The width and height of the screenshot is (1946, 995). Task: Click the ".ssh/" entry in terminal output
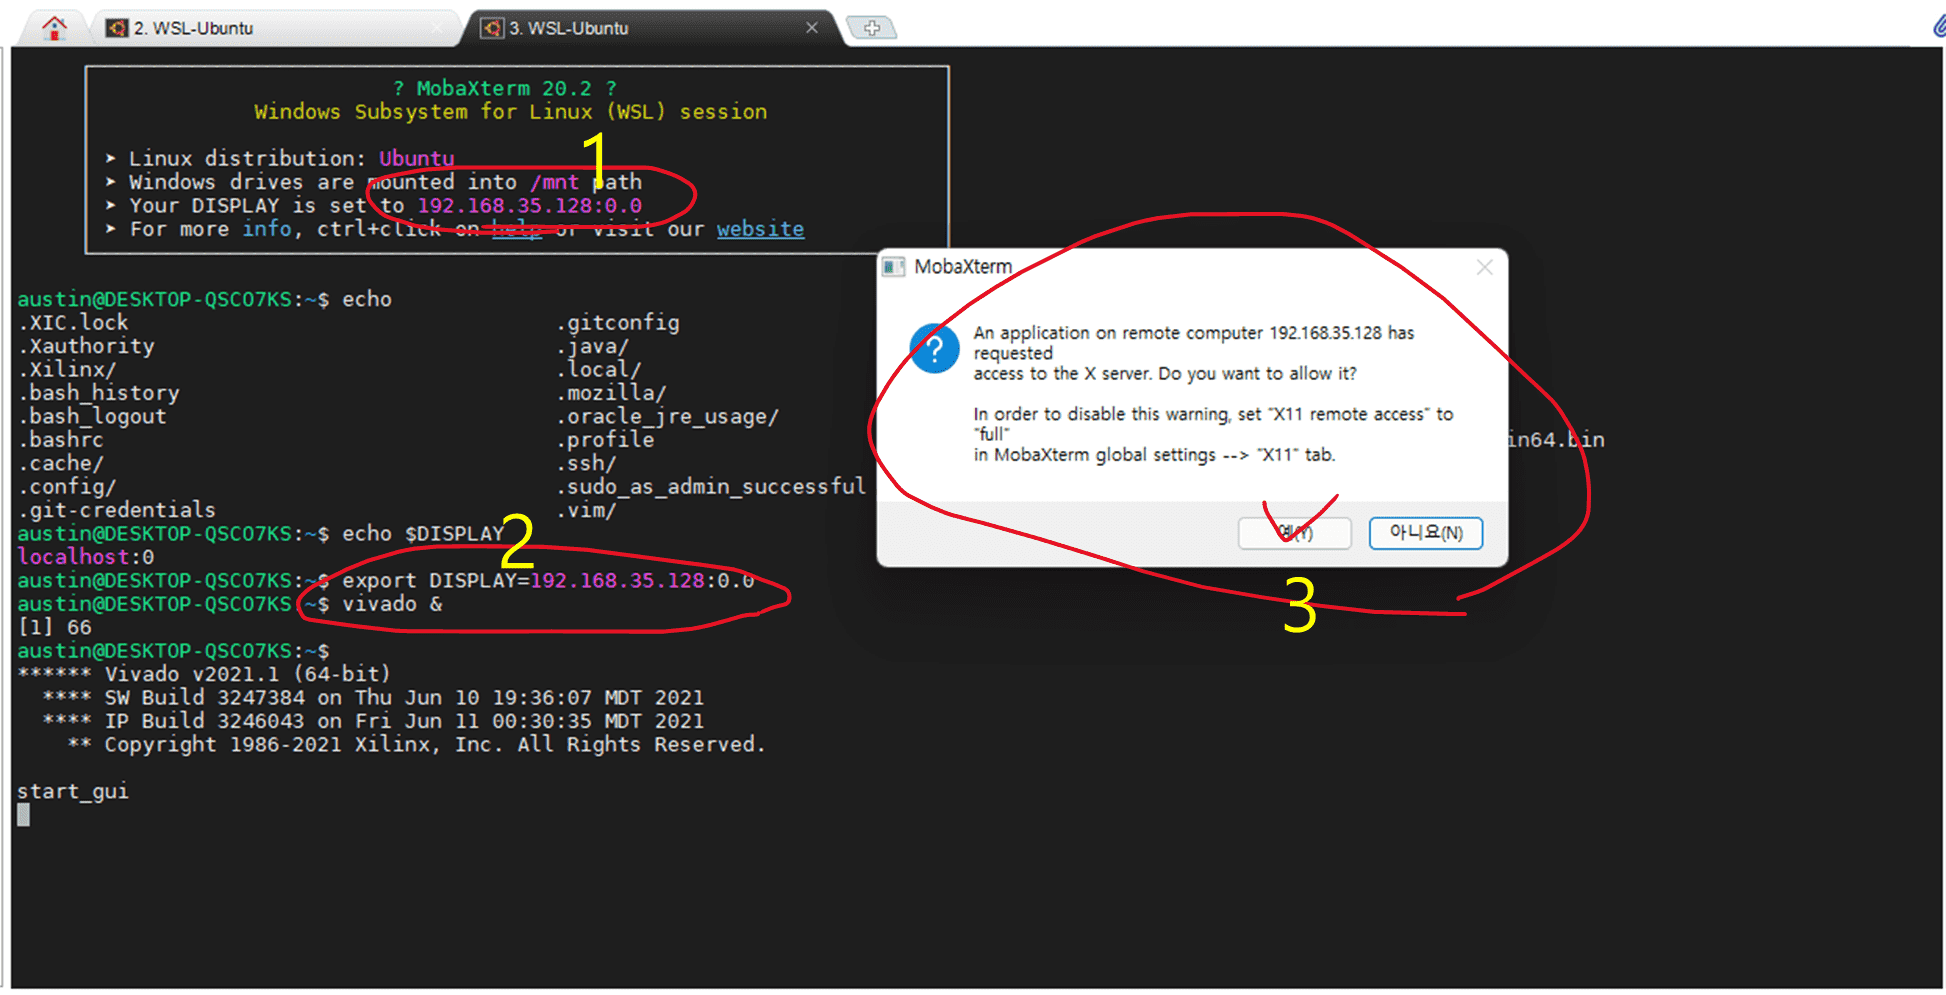point(587,463)
